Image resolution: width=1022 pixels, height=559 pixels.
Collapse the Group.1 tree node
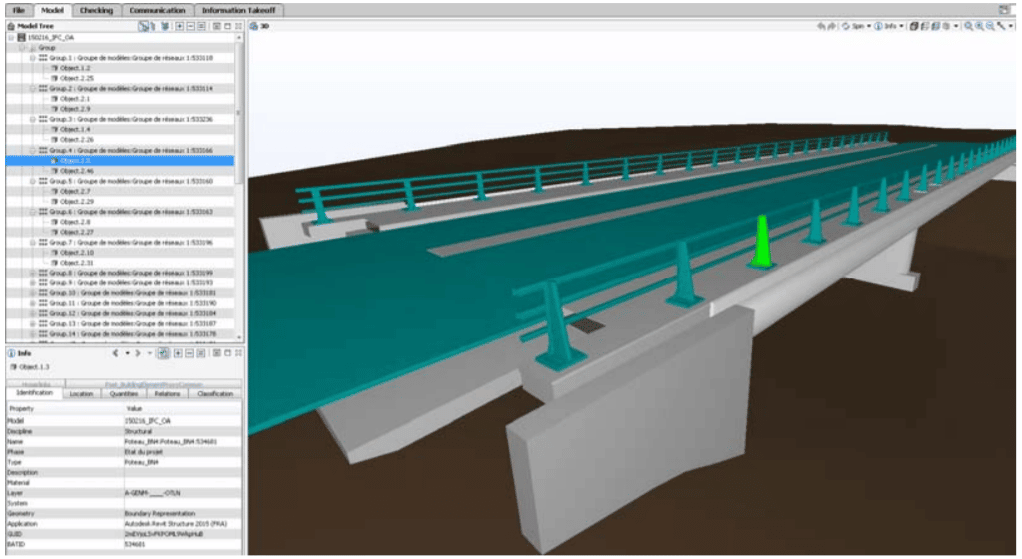(x=33, y=58)
